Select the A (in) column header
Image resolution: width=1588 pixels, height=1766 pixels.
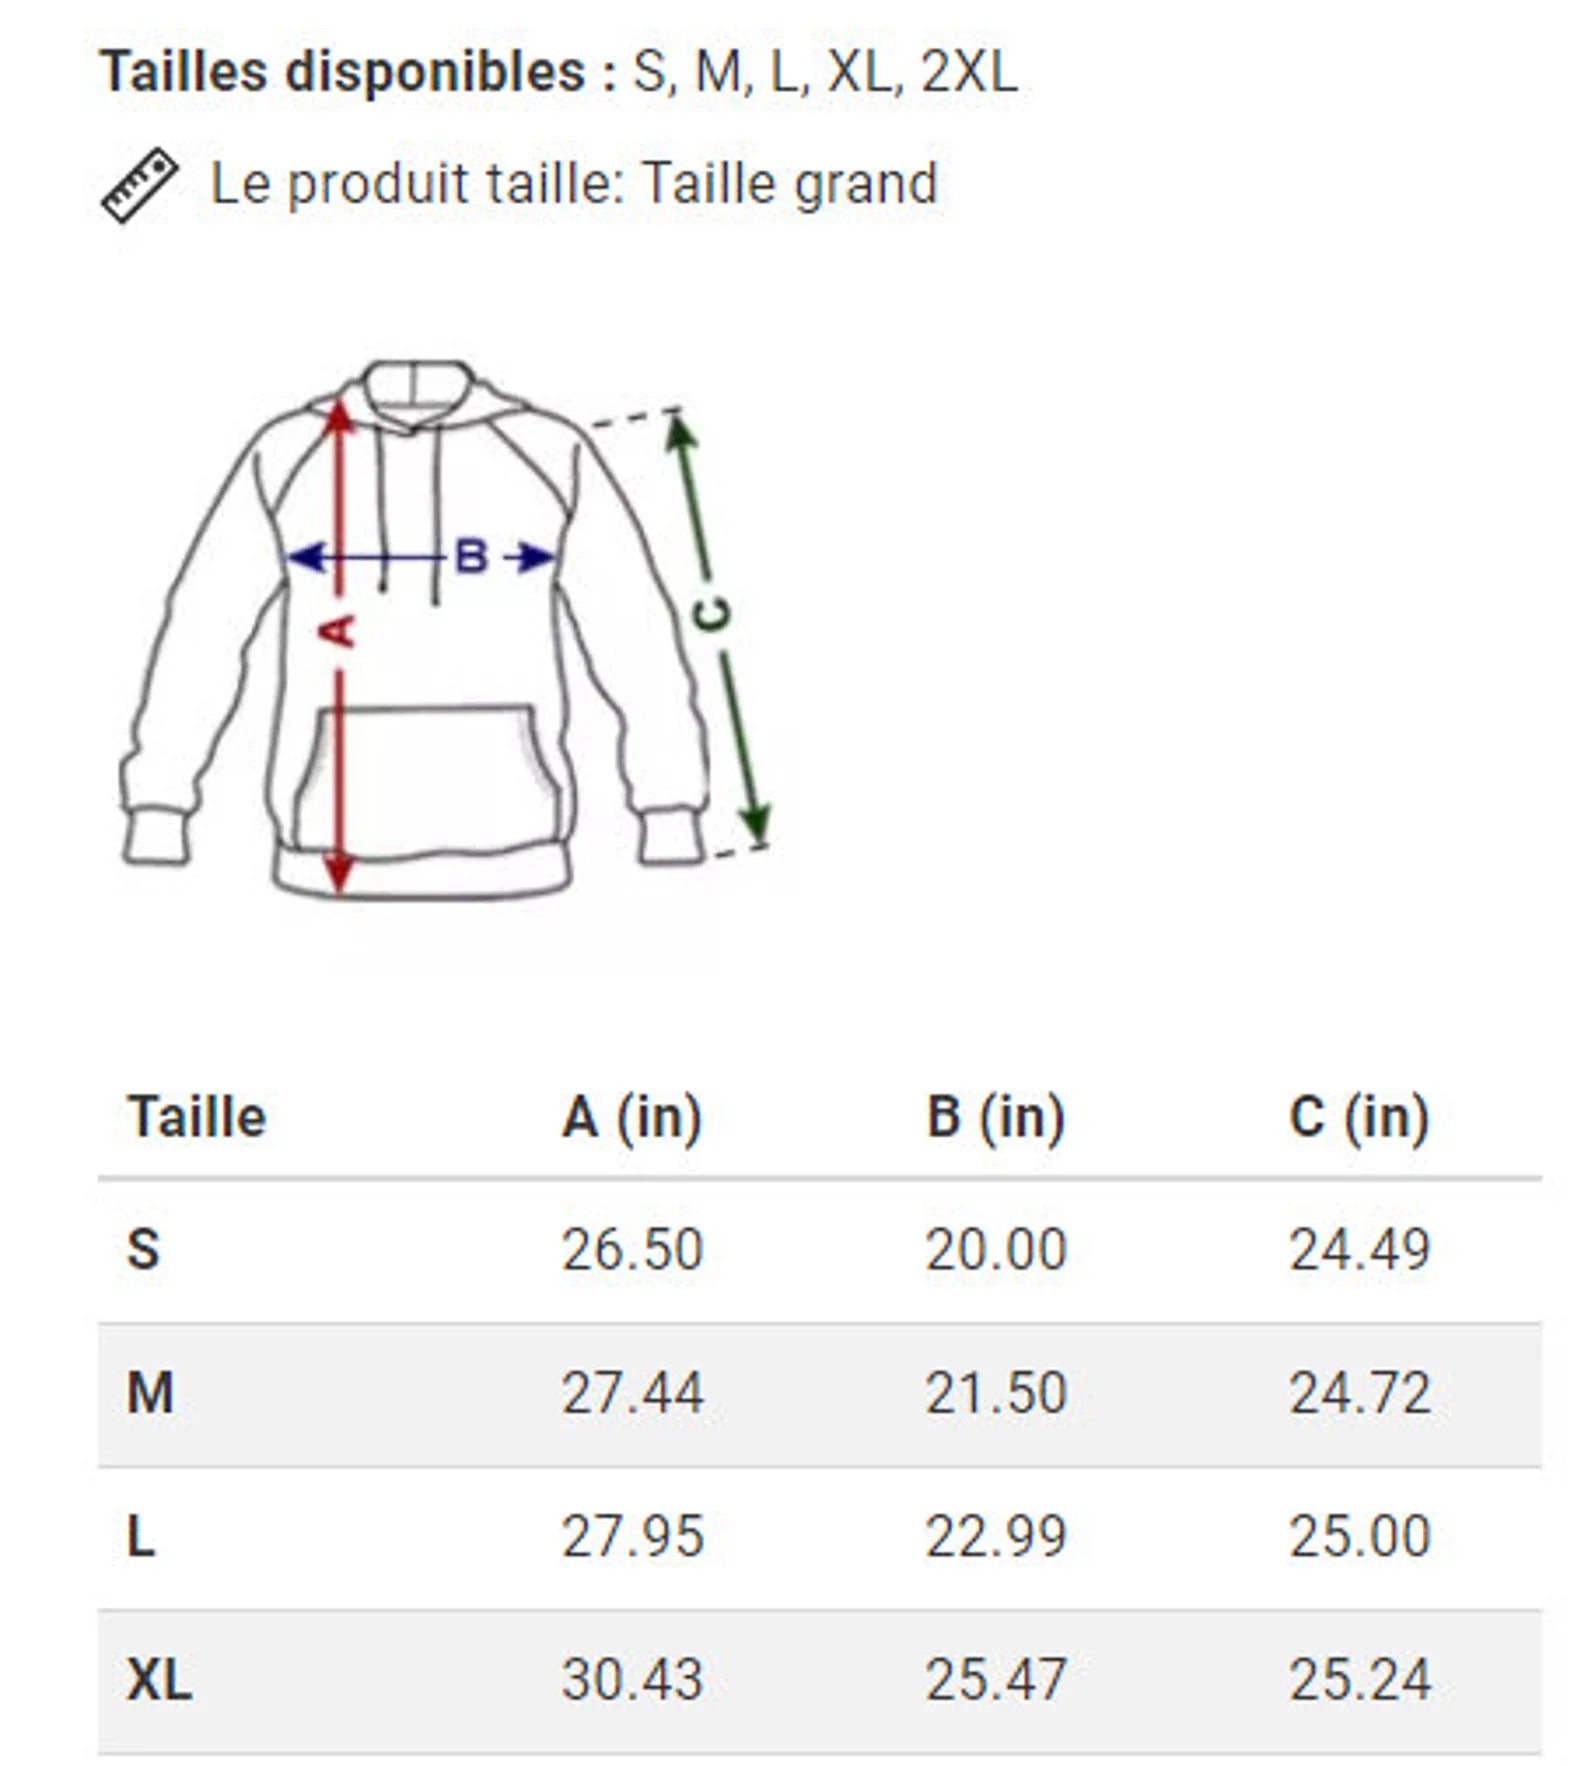click(632, 1117)
